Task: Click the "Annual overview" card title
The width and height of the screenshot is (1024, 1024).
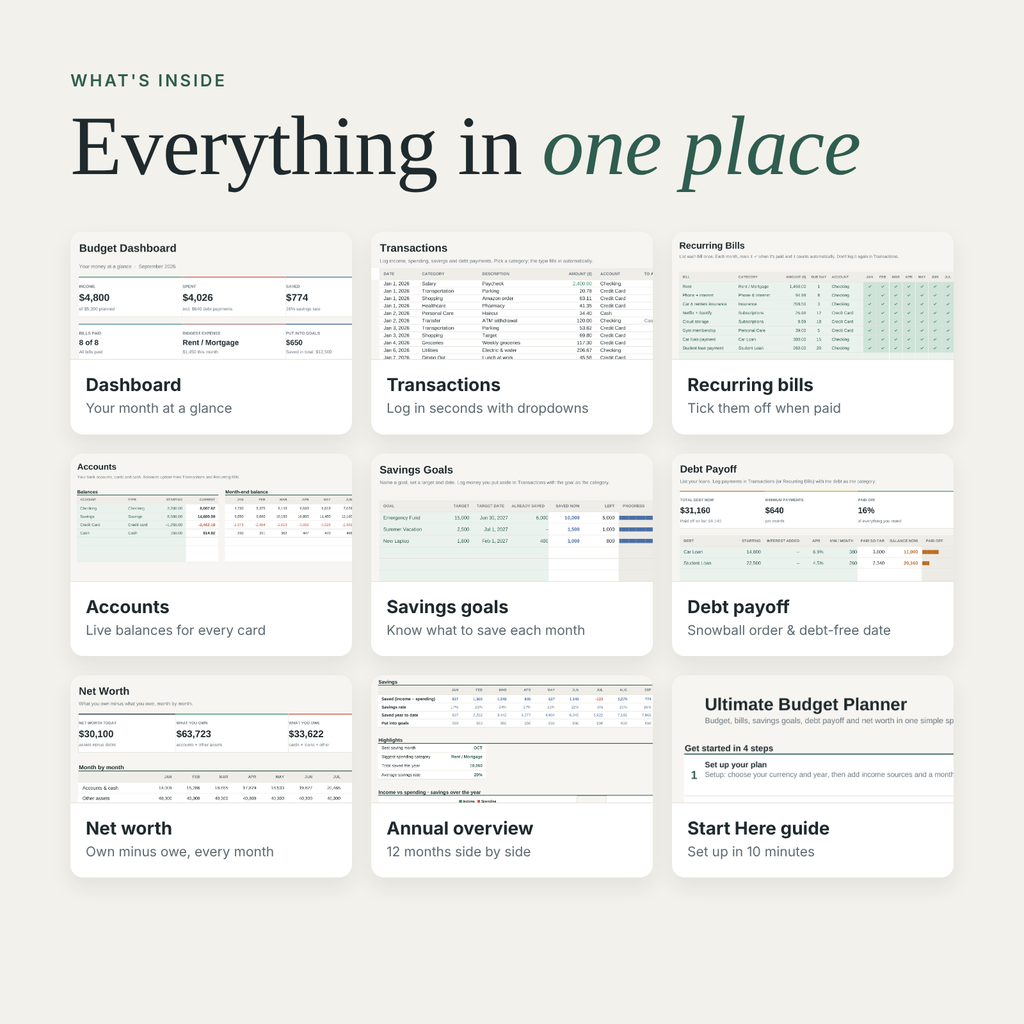Action: 460,828
